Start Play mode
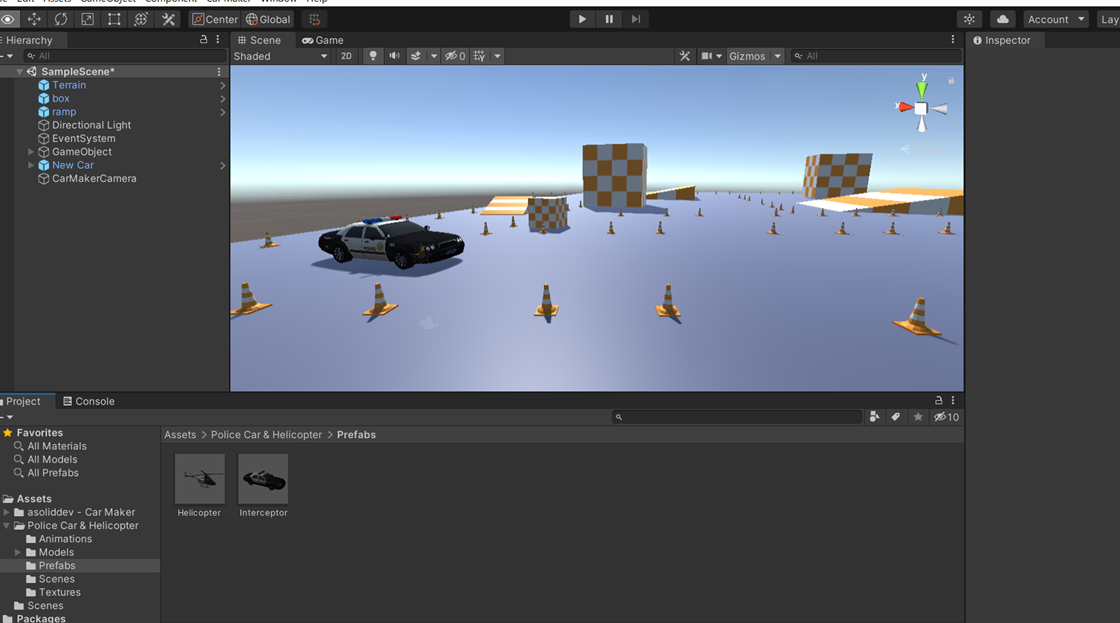The height and width of the screenshot is (623, 1120). tap(582, 19)
